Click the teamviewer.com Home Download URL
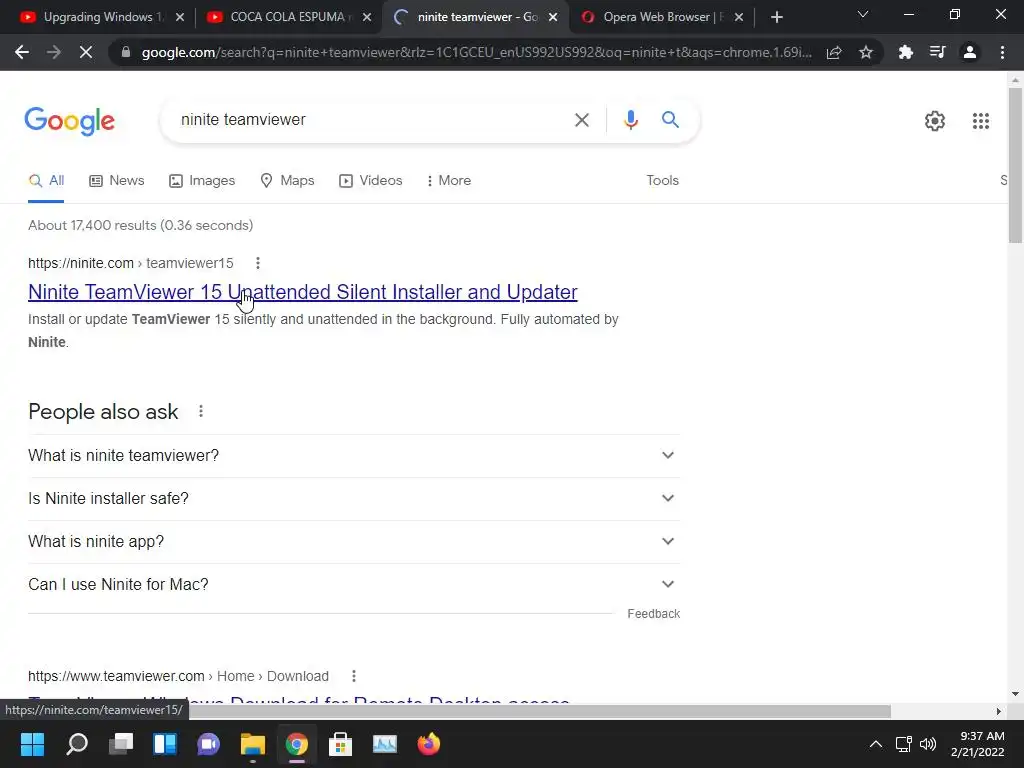Screen dimensions: 1024x768 coord(178,676)
